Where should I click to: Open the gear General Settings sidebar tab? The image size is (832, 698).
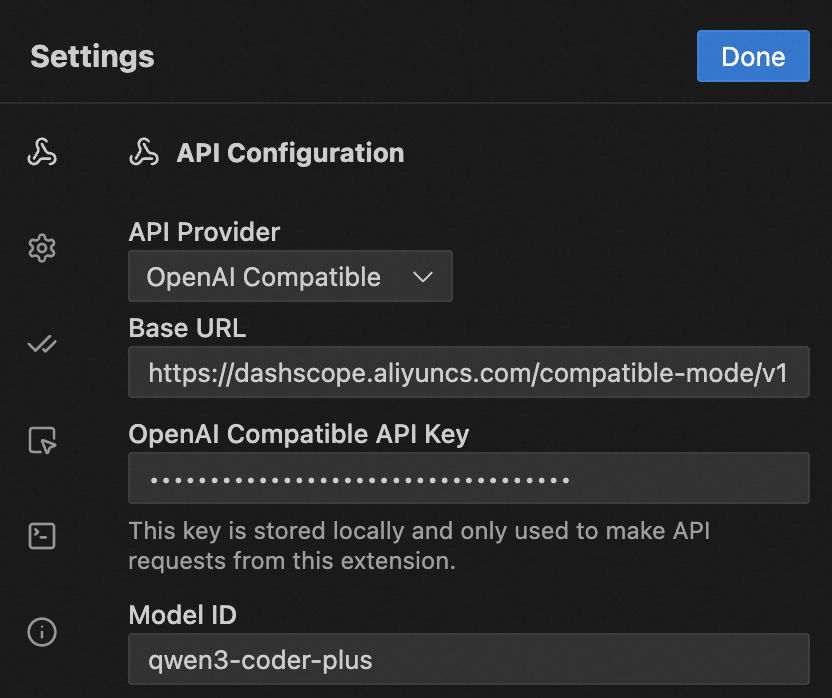click(x=42, y=248)
